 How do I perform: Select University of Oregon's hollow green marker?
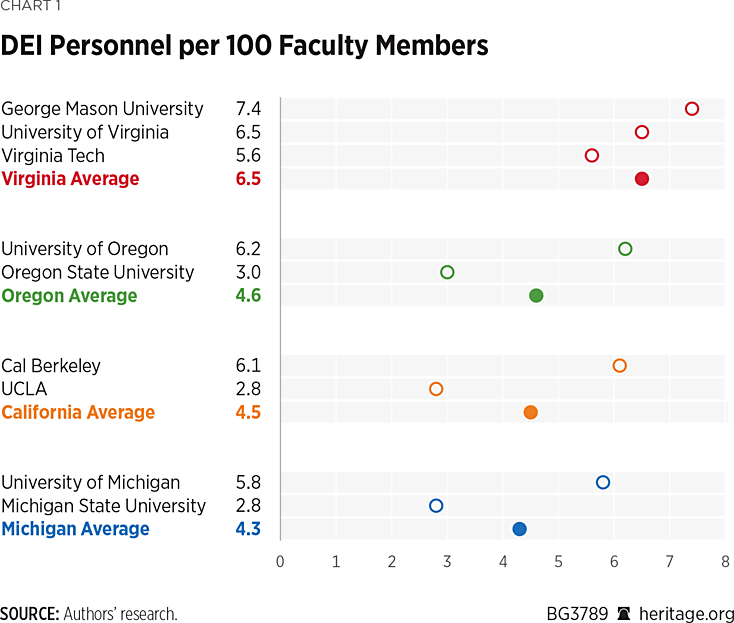[x=625, y=249]
